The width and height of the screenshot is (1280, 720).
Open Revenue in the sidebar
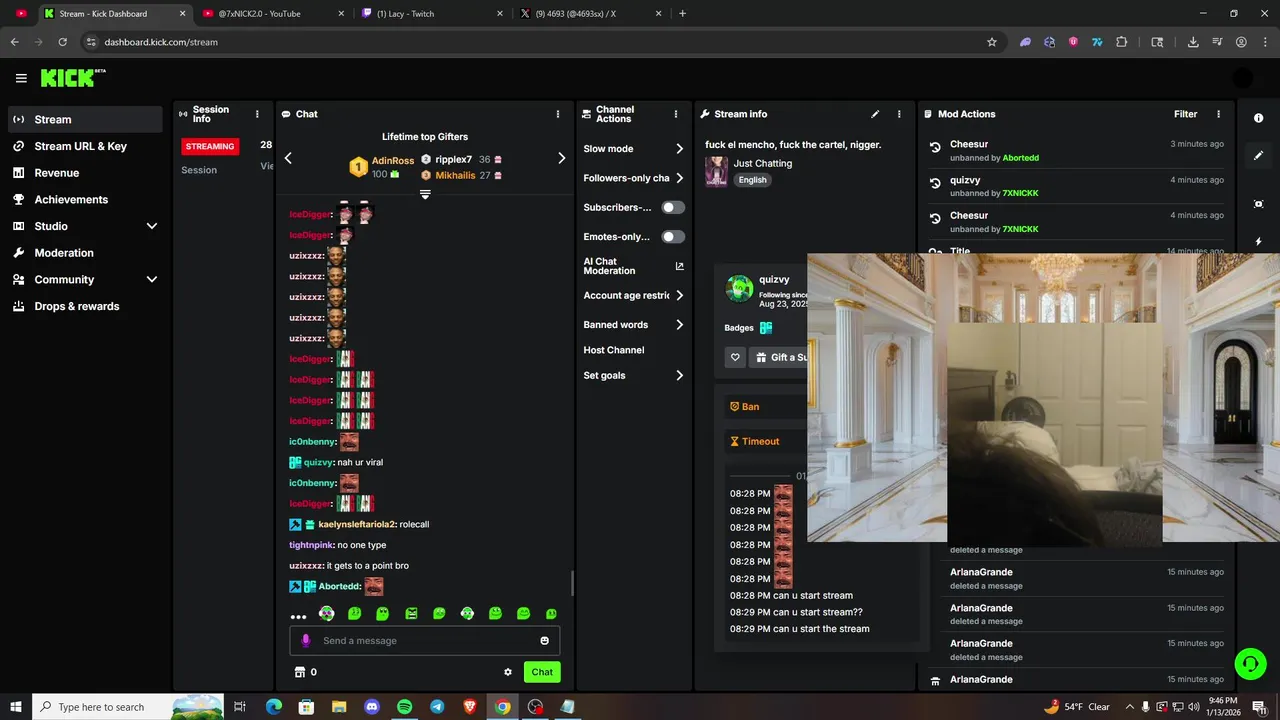(x=85, y=173)
